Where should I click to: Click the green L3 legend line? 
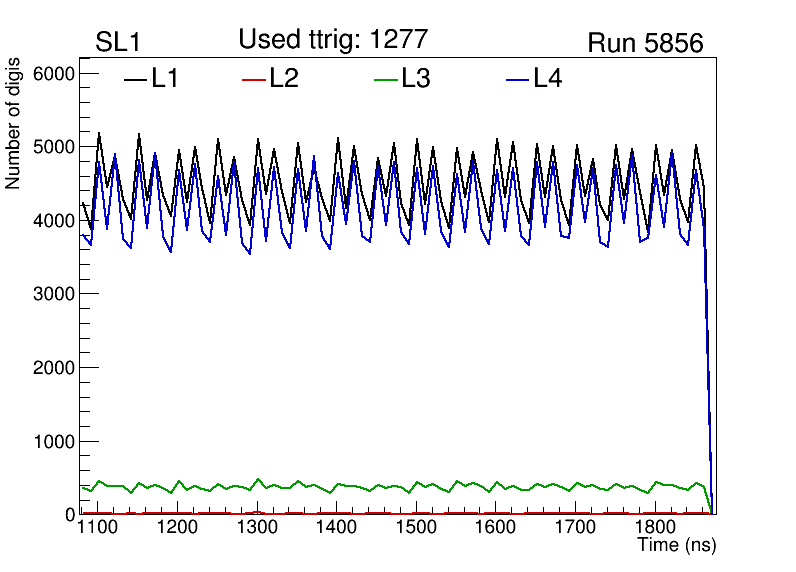(385, 79)
